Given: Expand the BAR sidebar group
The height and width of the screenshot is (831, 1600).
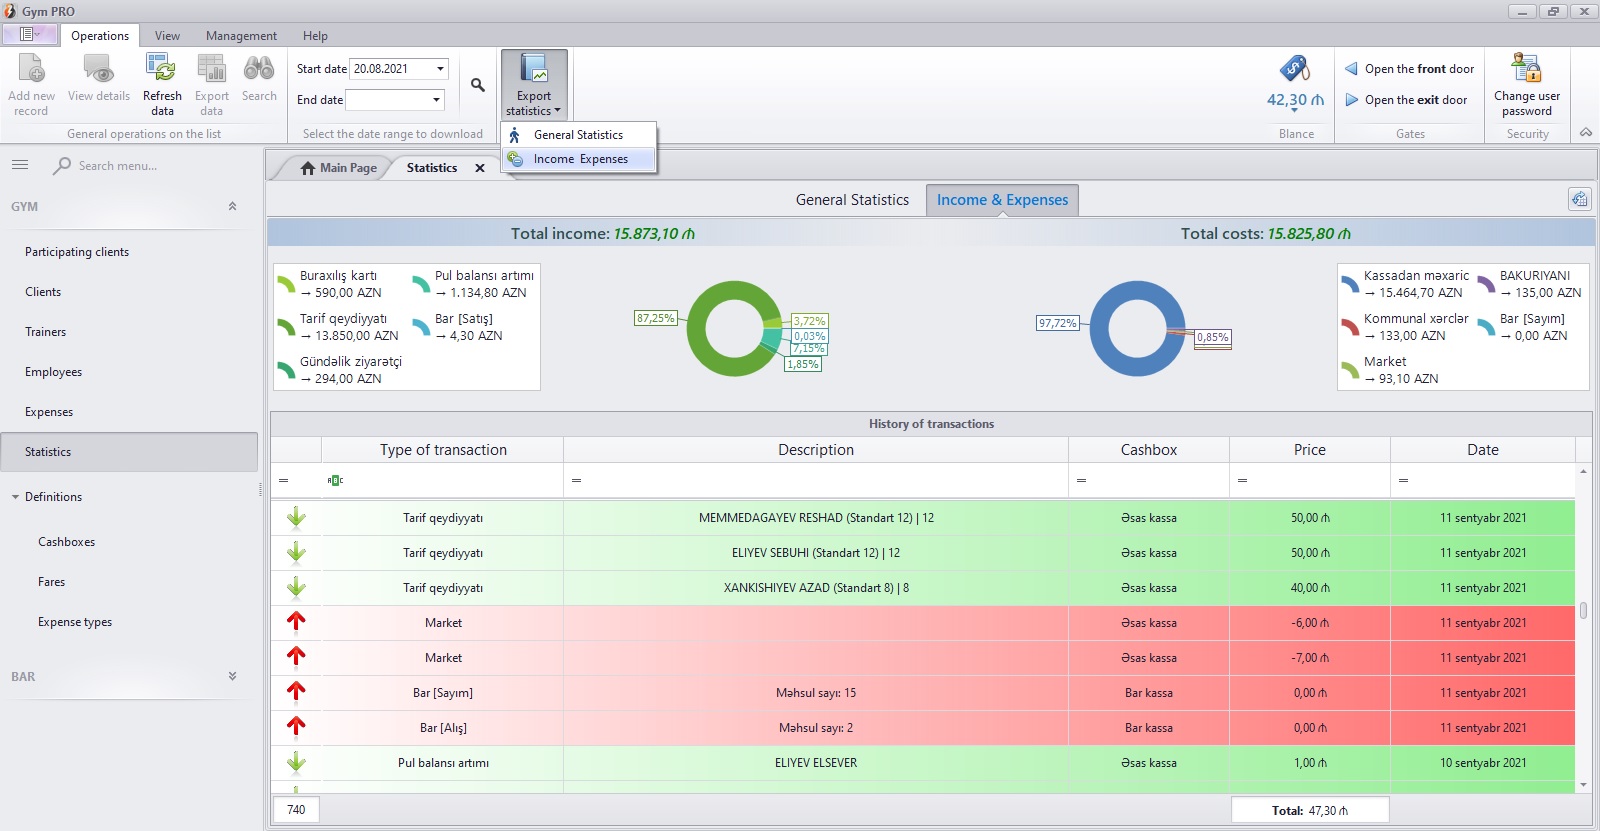Looking at the screenshot, I should [x=232, y=677].
